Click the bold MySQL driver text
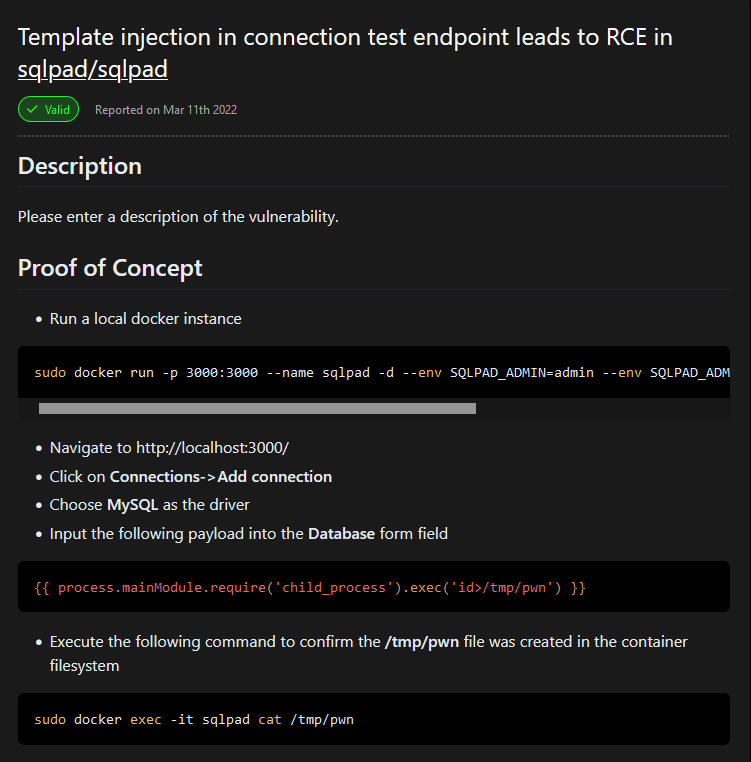Image resolution: width=751 pixels, height=762 pixels. pyautogui.click(x=133, y=505)
